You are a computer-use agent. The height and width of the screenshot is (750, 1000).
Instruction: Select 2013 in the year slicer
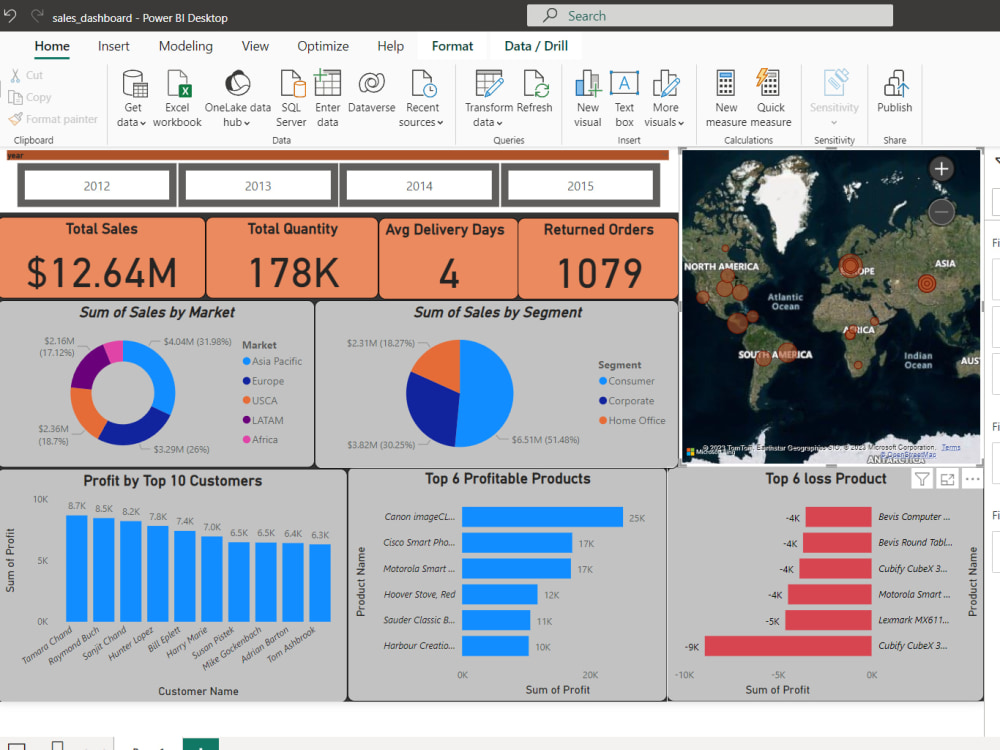257,185
